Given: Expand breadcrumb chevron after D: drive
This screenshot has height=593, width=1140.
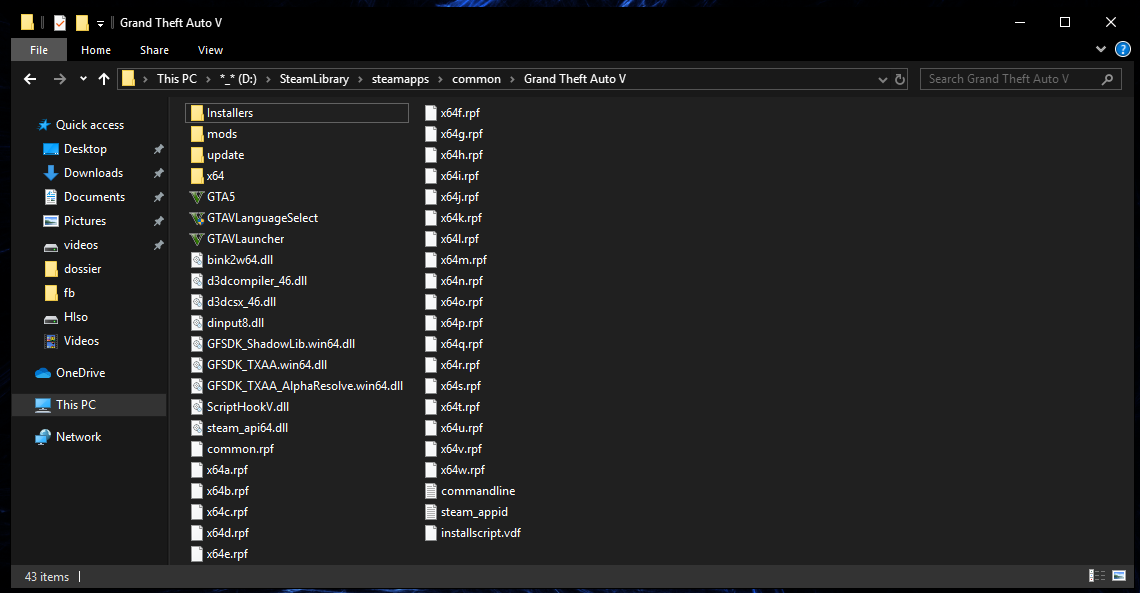Looking at the screenshot, I should click(x=268, y=79).
